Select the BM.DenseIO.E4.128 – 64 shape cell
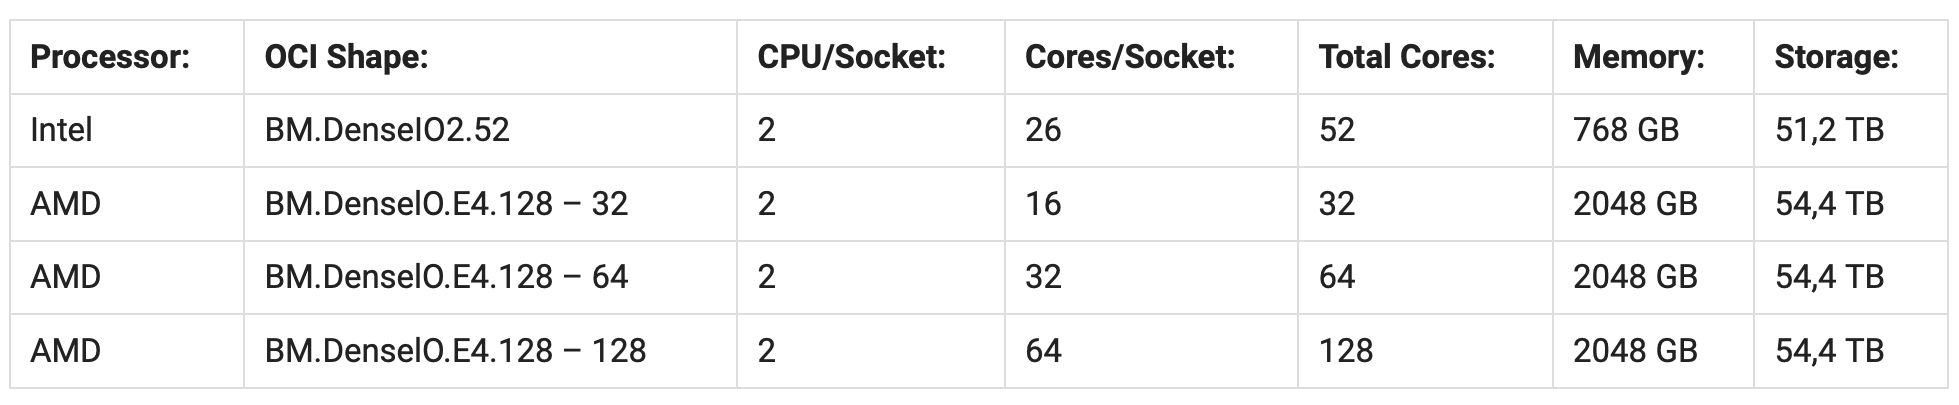 [x=446, y=277]
